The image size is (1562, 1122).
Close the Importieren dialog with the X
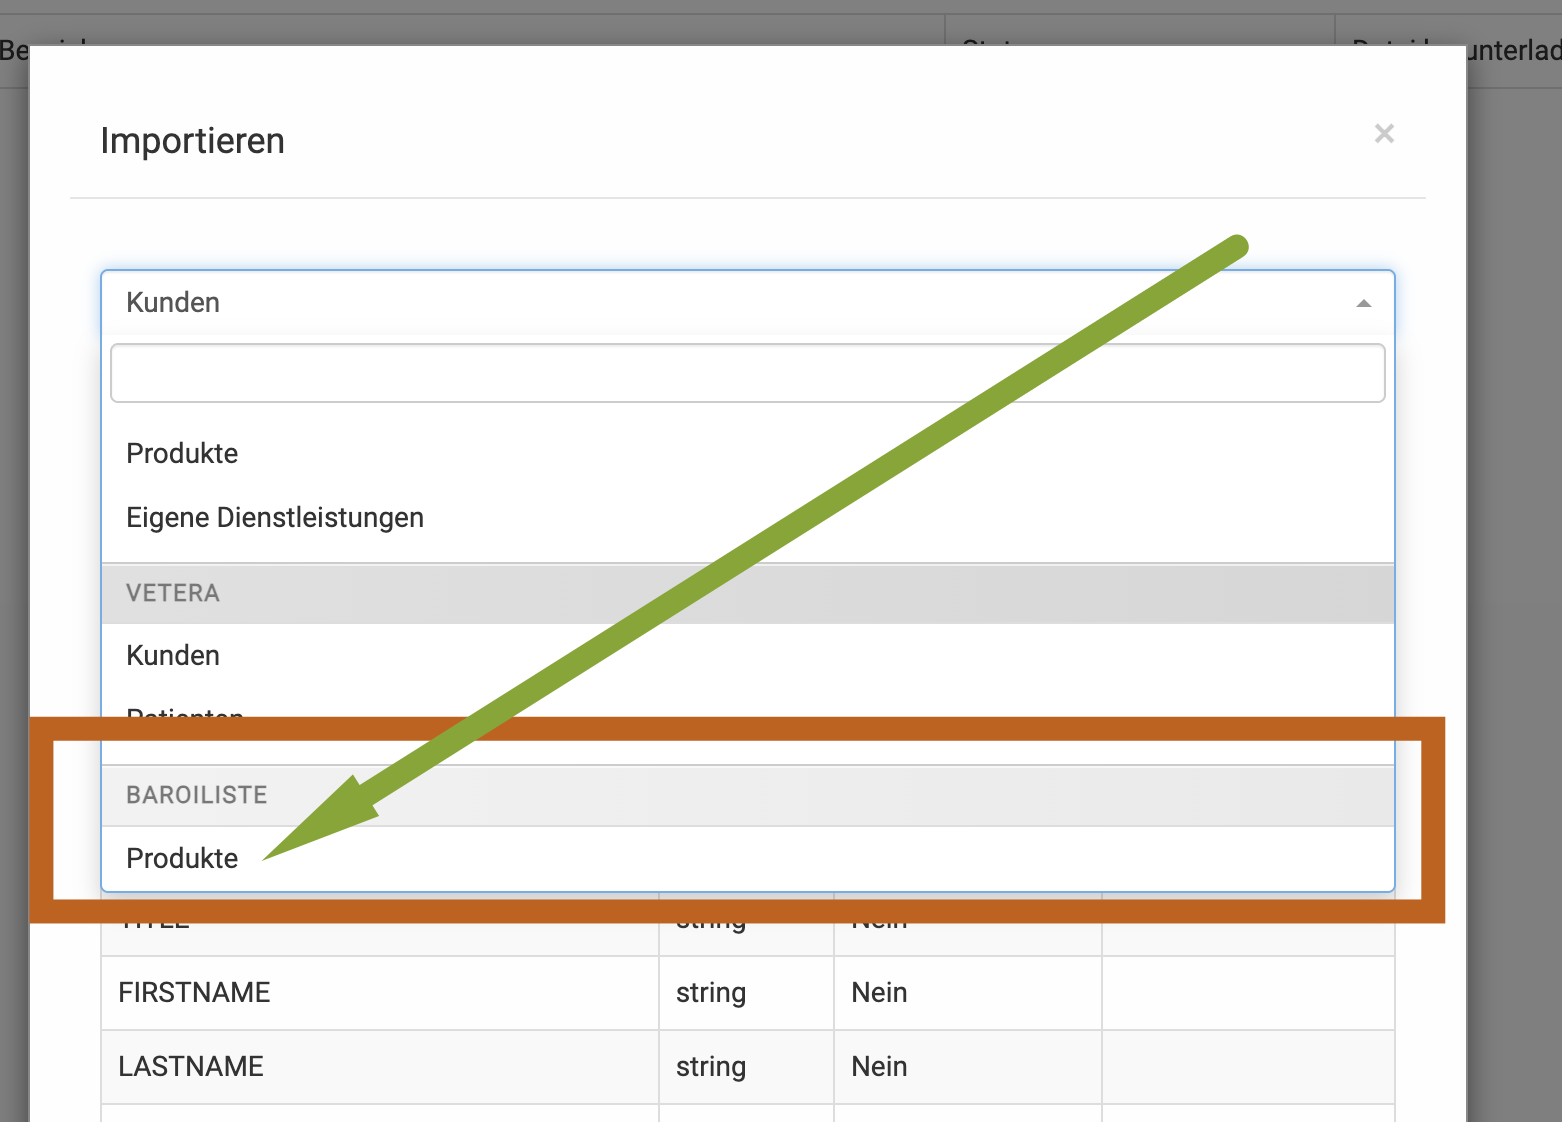pyautogui.click(x=1384, y=134)
